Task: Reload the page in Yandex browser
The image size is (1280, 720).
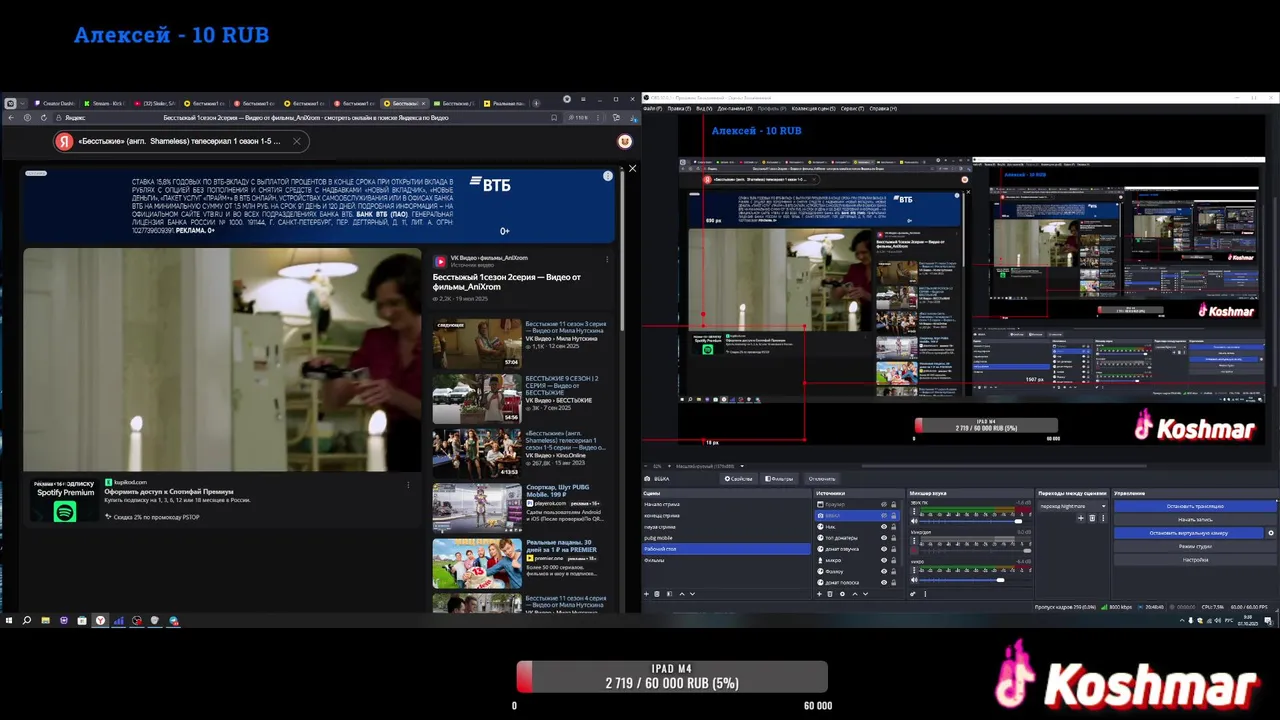Action: click(44, 118)
